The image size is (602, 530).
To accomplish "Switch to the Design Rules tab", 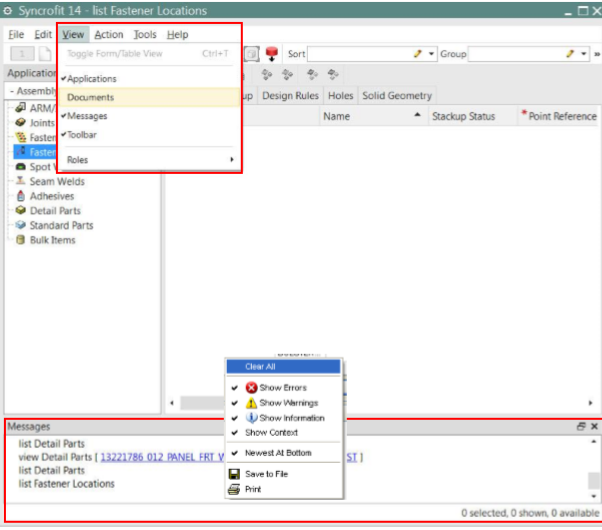I will [x=290, y=96].
